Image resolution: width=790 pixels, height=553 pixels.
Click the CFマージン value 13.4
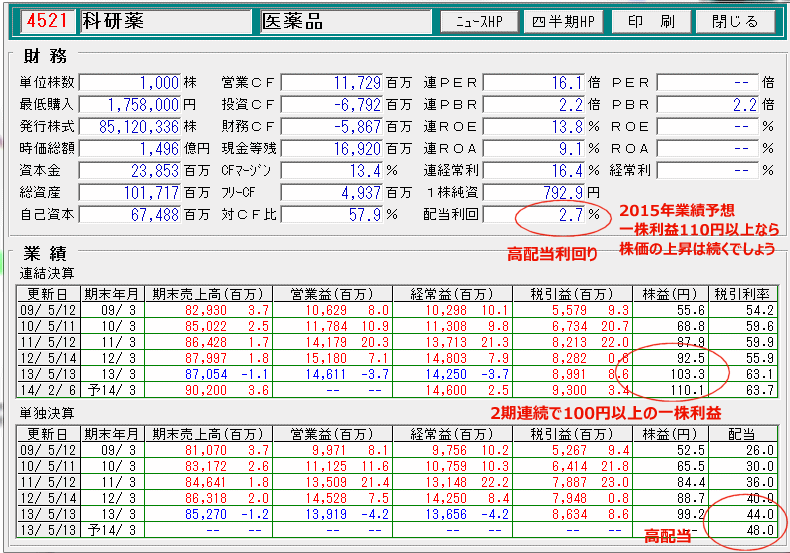(332, 171)
